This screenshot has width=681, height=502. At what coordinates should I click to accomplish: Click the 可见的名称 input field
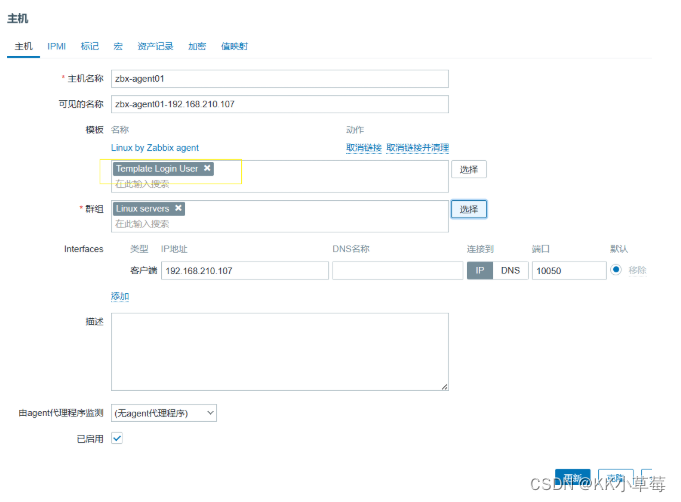pyautogui.click(x=280, y=104)
